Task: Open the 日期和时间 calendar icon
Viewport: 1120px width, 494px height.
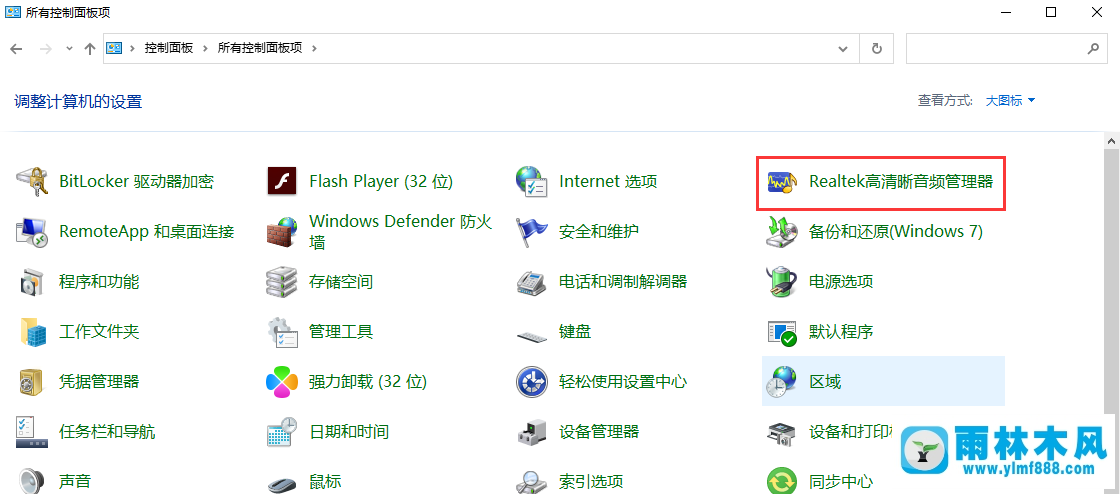Action: [281, 431]
